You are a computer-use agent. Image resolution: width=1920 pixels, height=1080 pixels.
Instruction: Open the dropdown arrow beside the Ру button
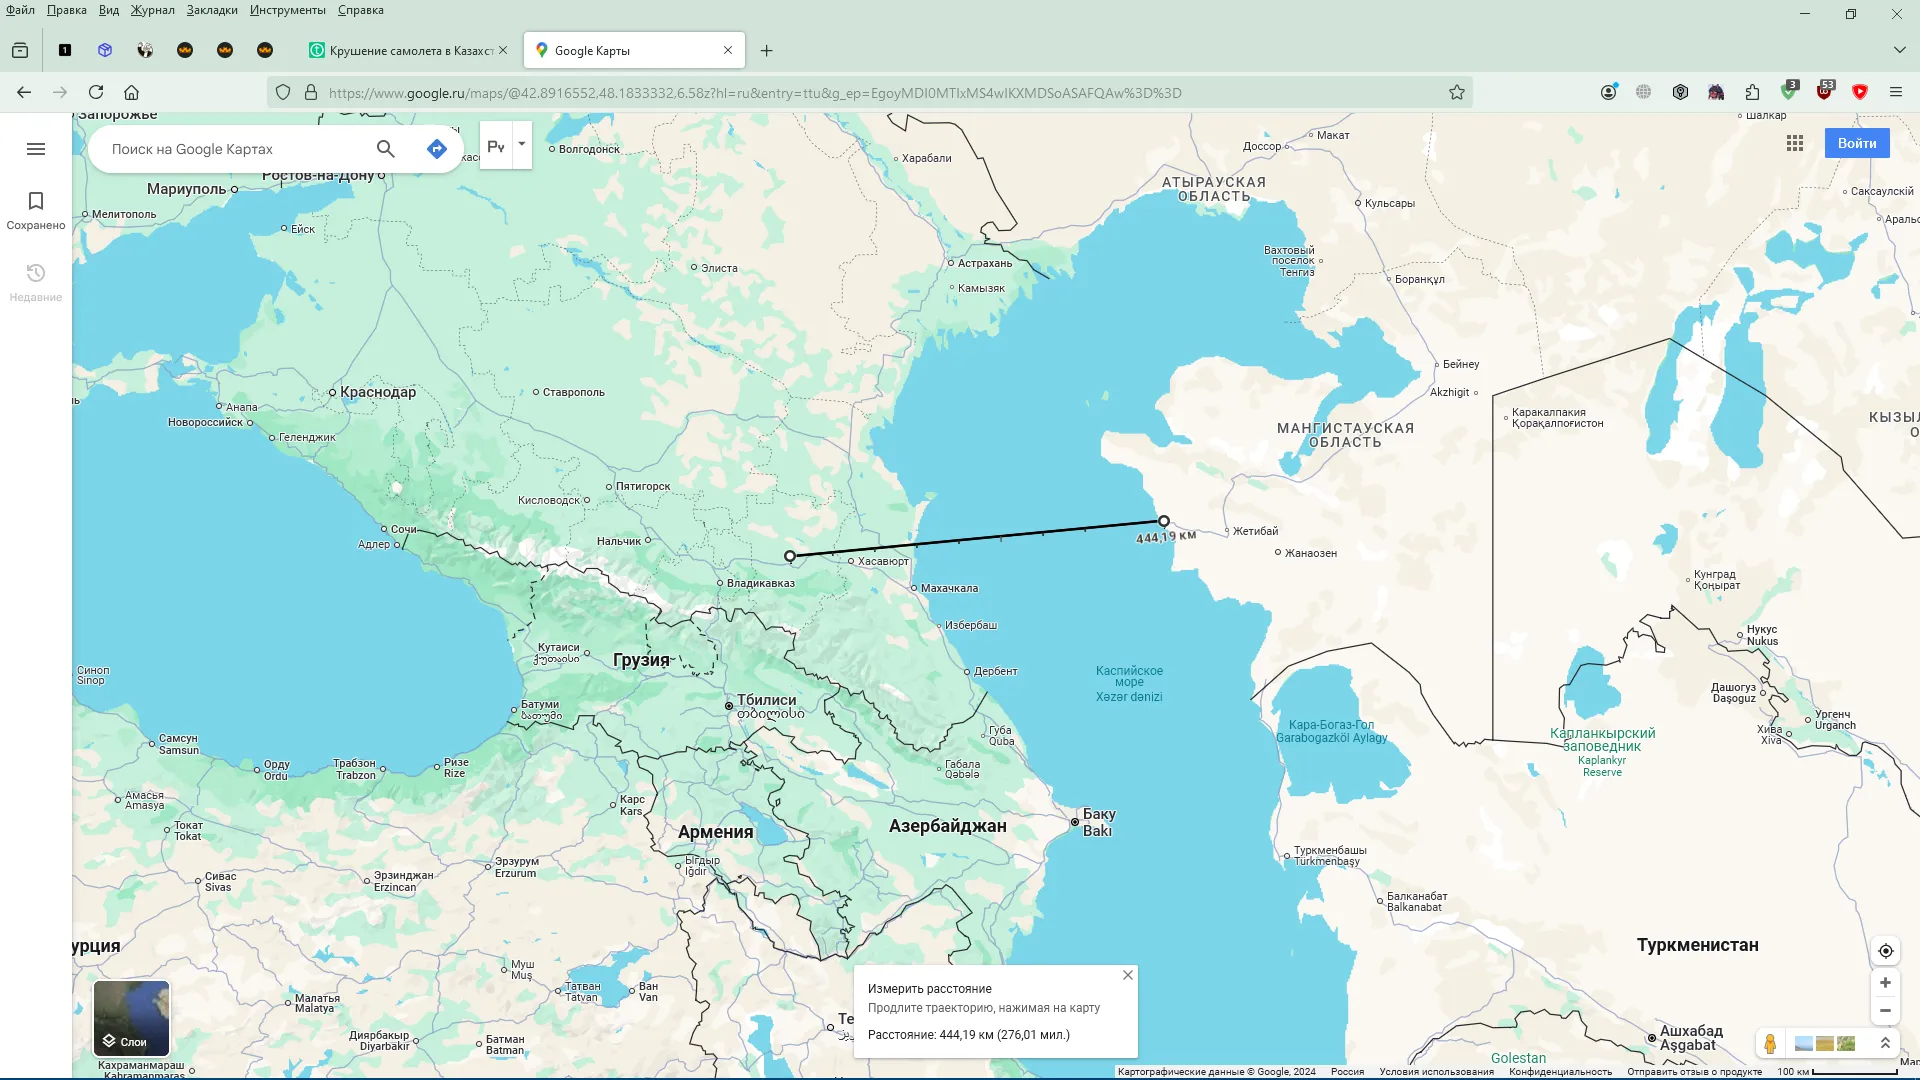pyautogui.click(x=522, y=145)
